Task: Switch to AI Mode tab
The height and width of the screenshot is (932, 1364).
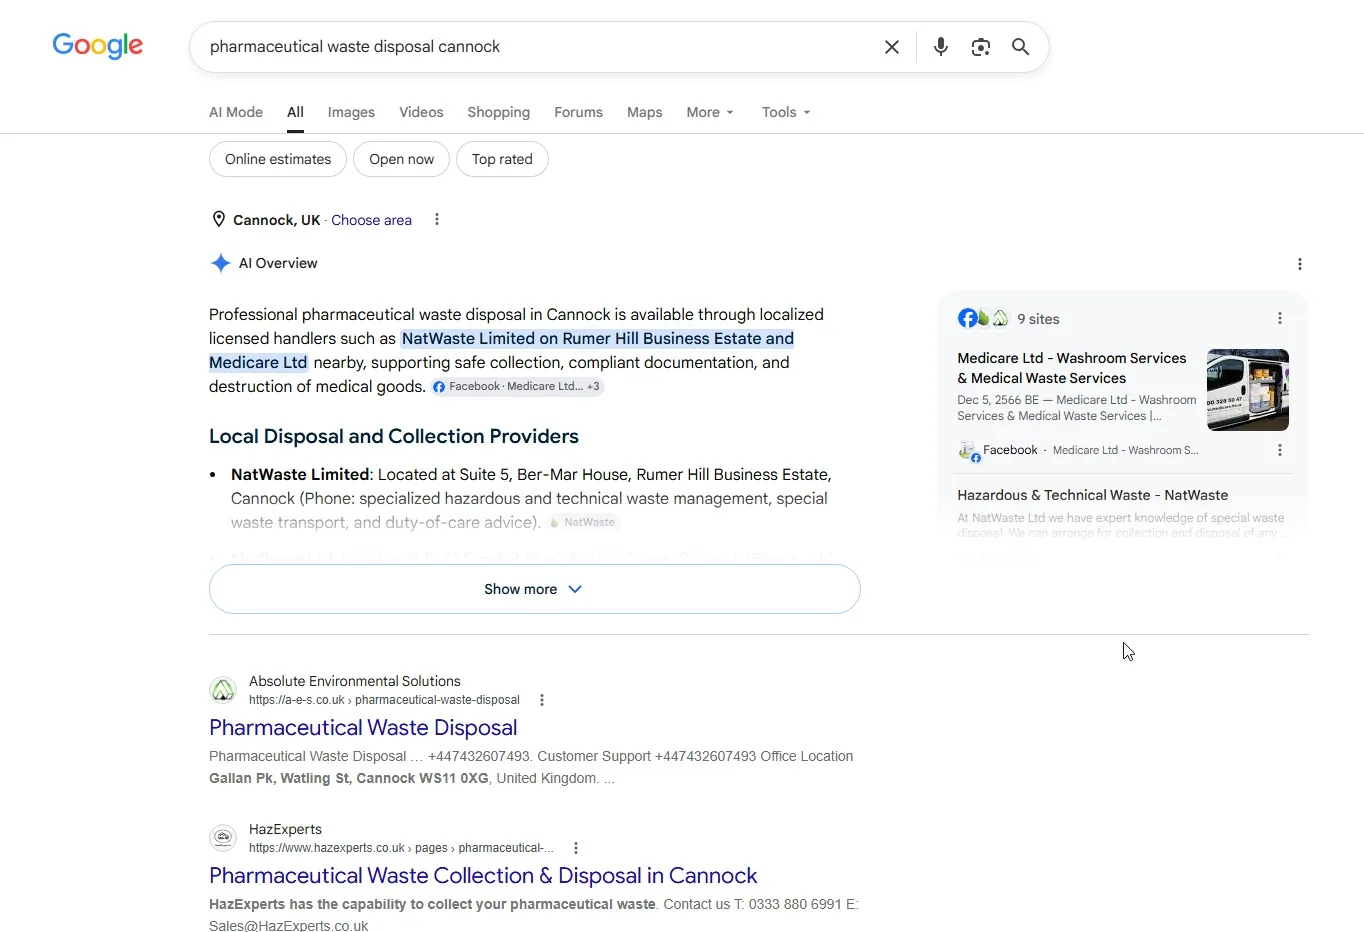Action: (x=236, y=112)
